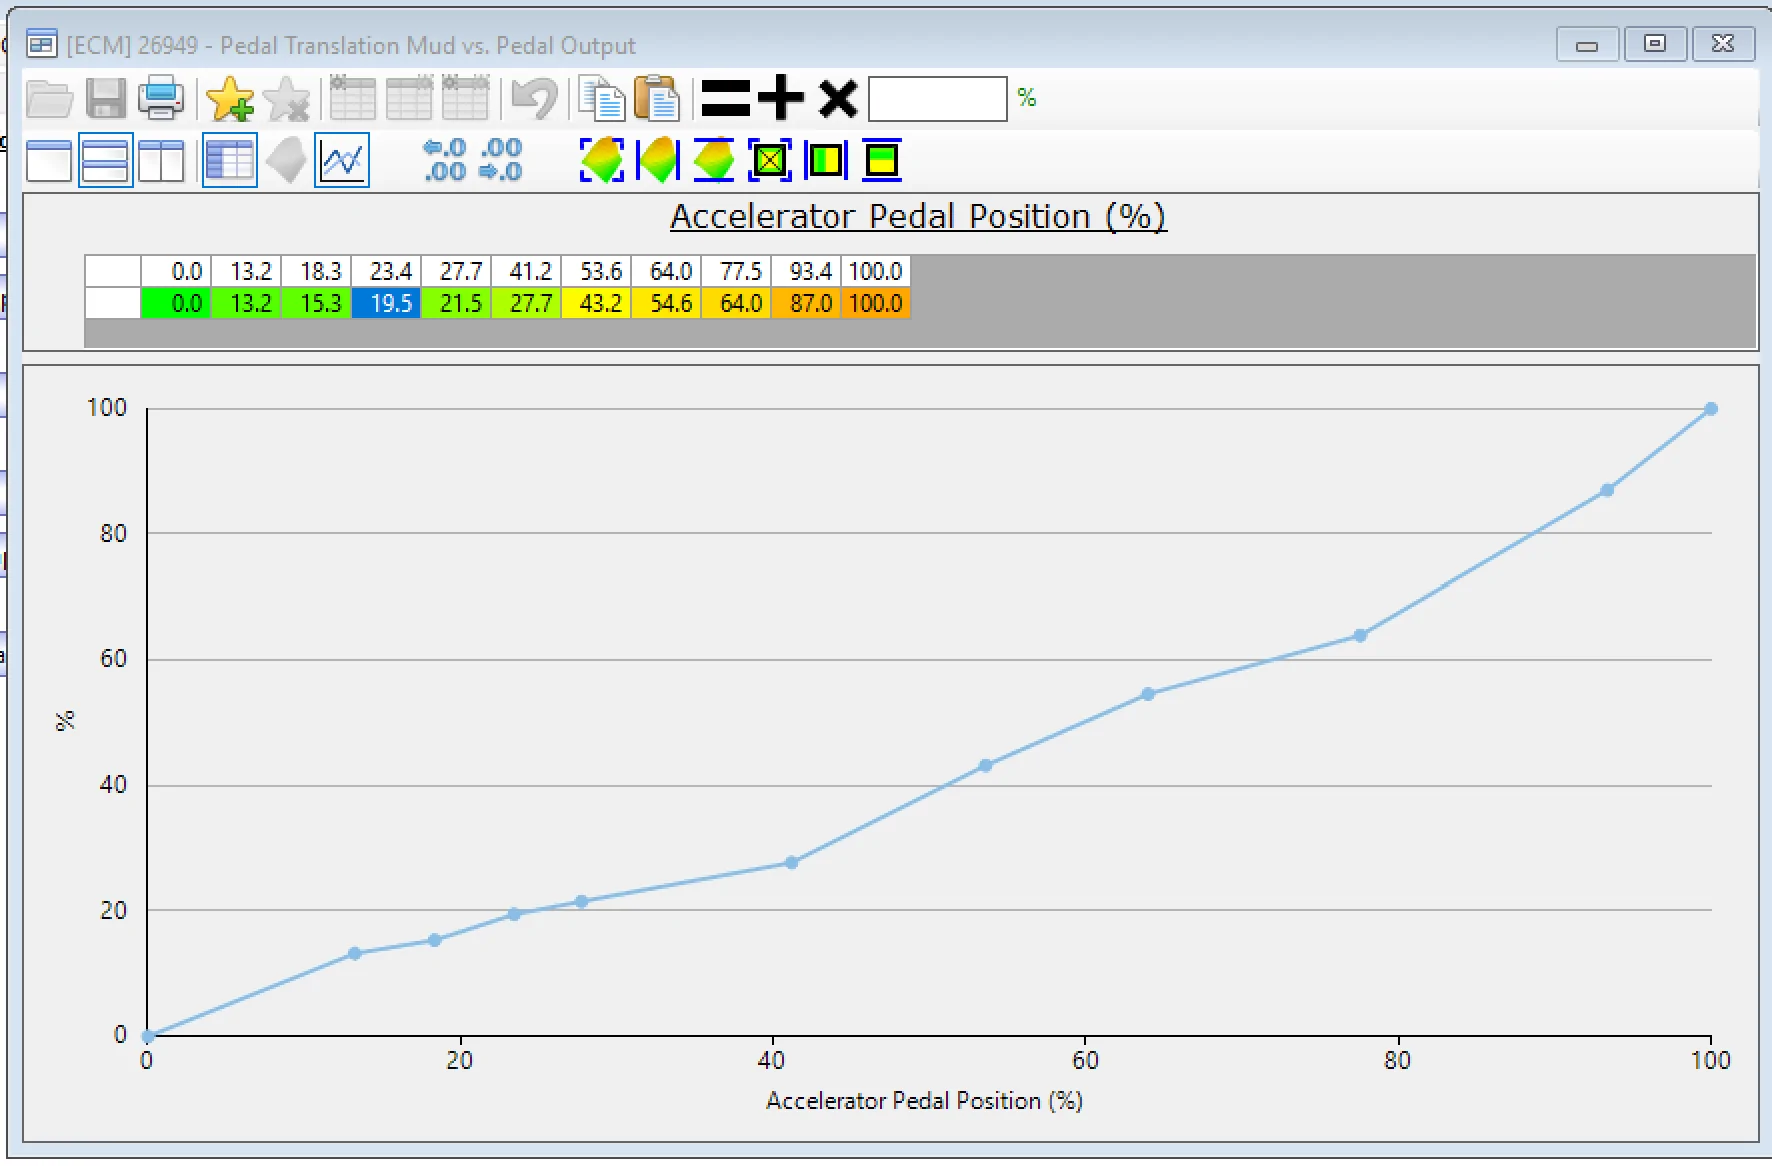Copy selected table cells
Image resolution: width=1772 pixels, height=1166 pixels.
point(602,99)
